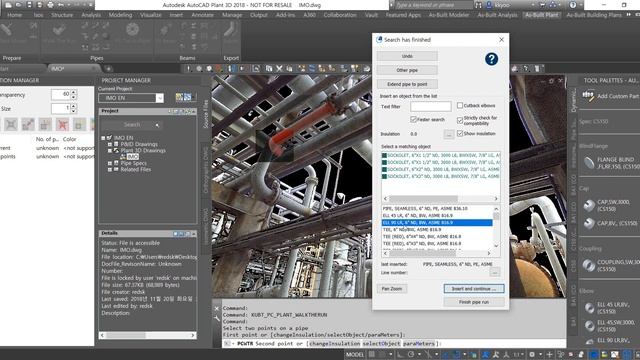Select ELL 45 LR, 6" ND list row
The image size is (640, 360).
tap(437, 216)
